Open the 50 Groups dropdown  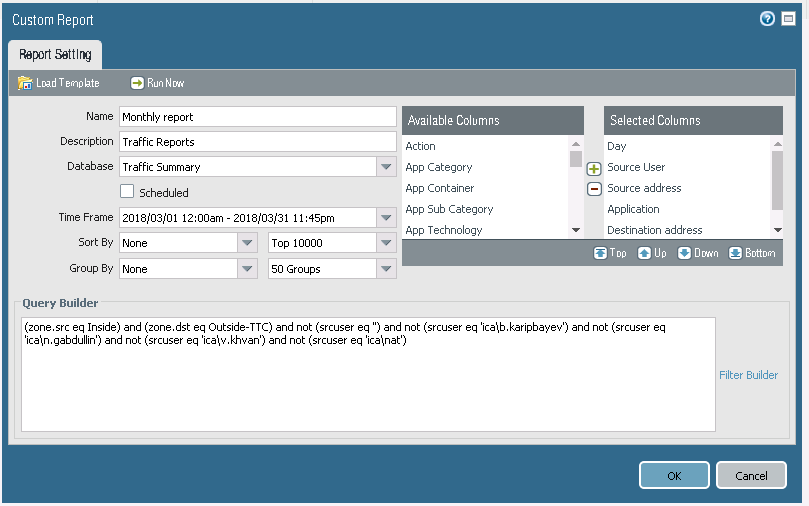[386, 269]
